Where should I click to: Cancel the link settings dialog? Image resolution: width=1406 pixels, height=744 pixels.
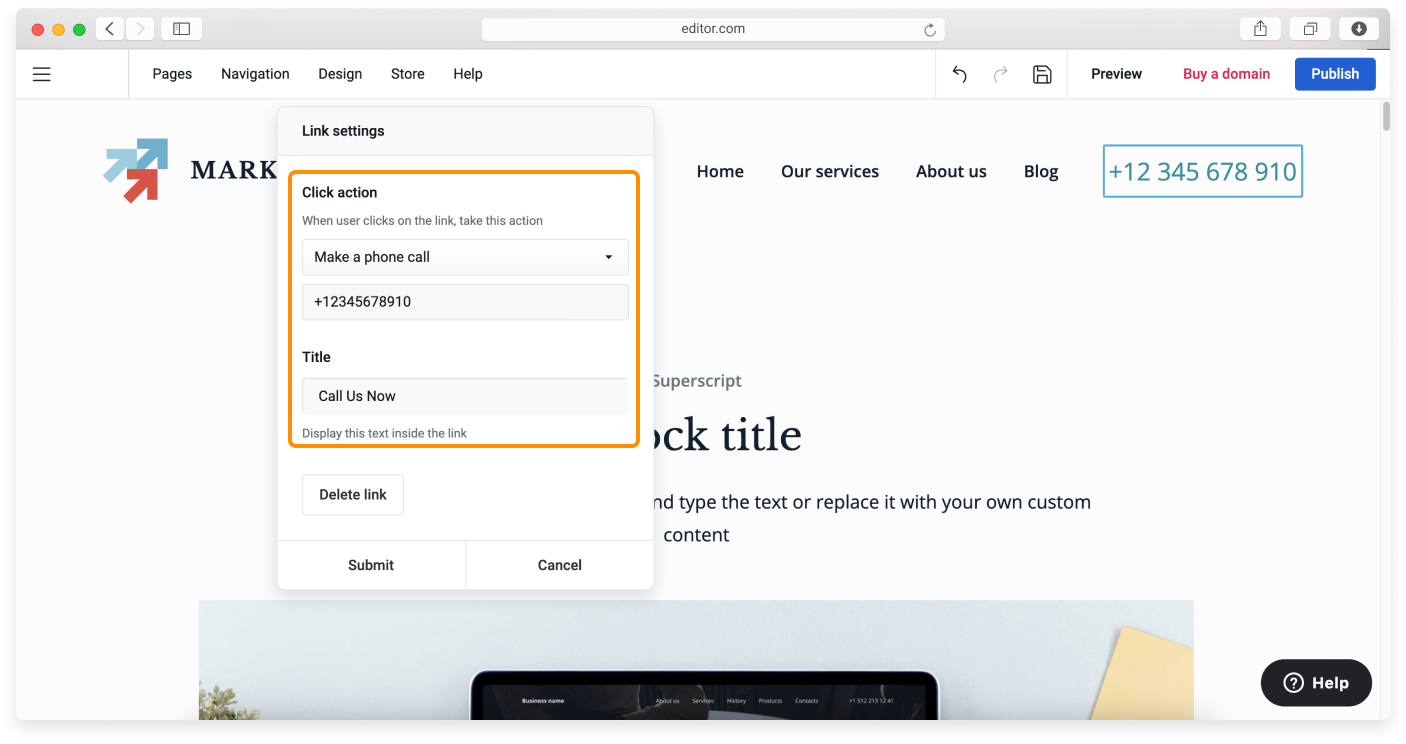click(560, 565)
